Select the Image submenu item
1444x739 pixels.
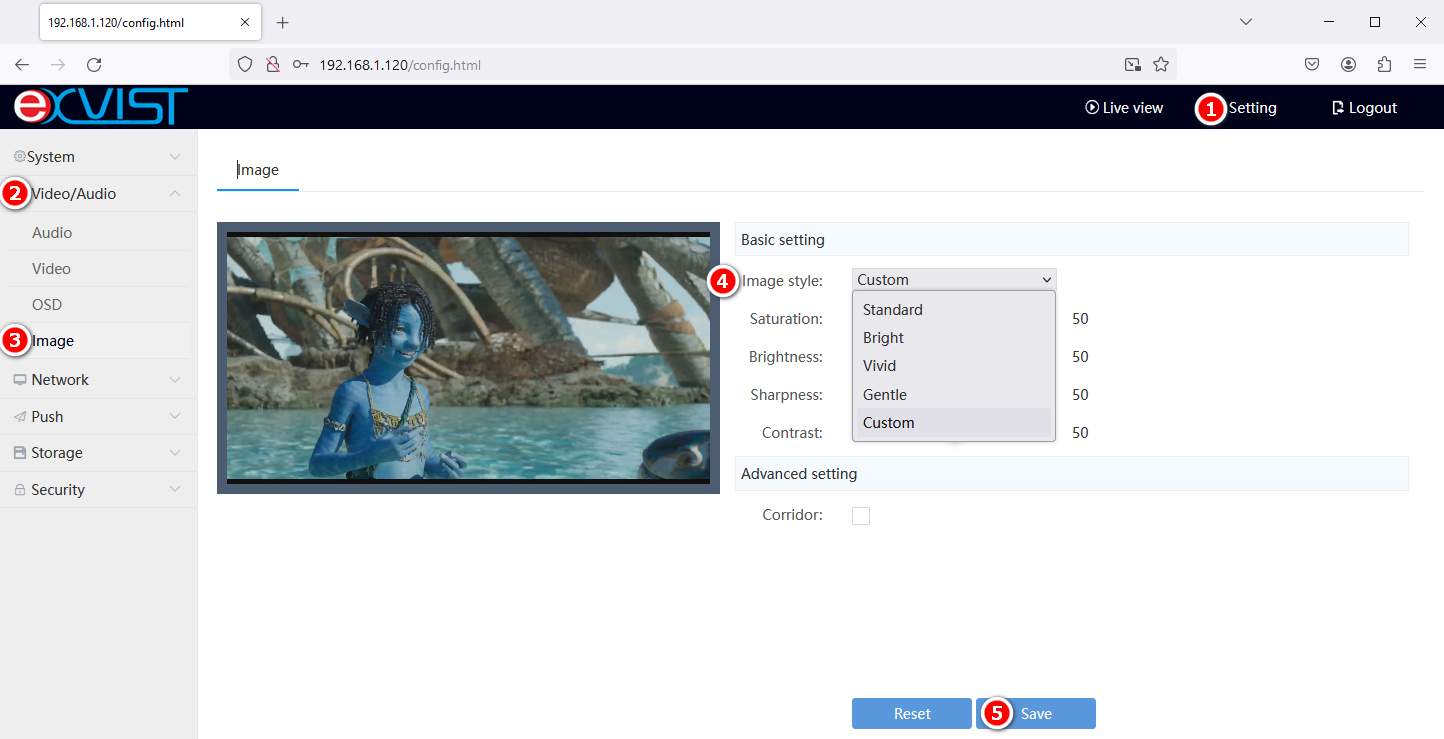53,340
